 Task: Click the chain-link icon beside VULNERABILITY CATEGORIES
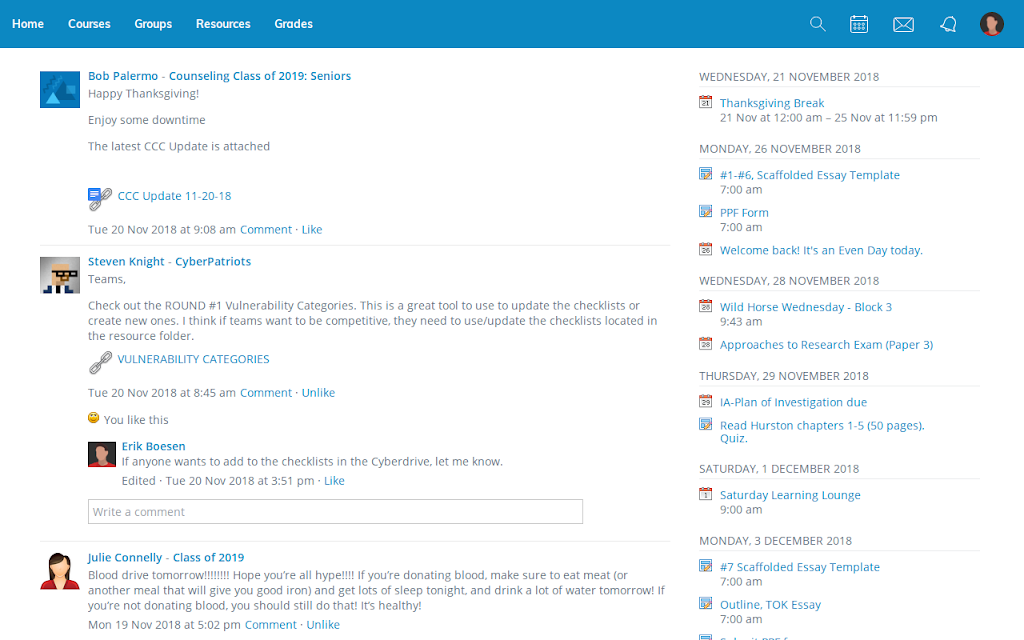100,362
